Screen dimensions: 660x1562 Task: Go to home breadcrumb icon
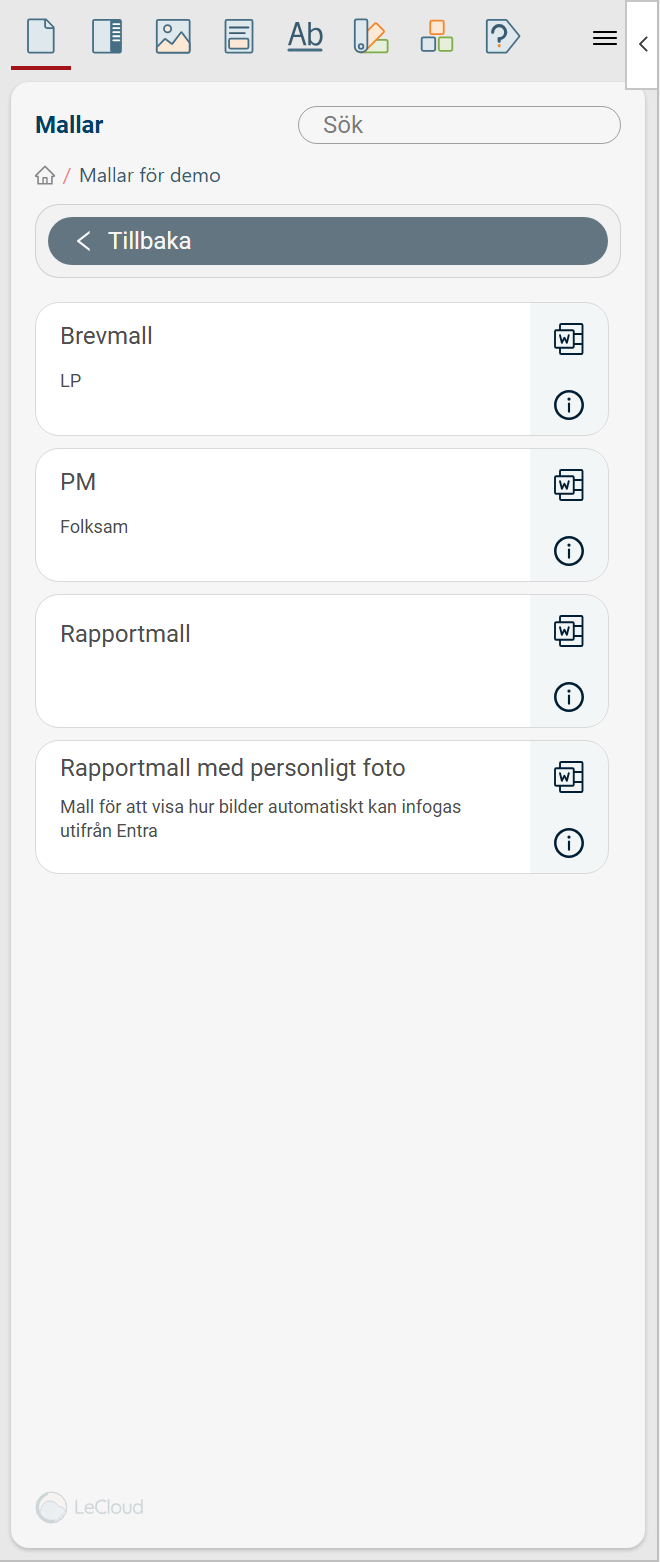[x=45, y=176]
